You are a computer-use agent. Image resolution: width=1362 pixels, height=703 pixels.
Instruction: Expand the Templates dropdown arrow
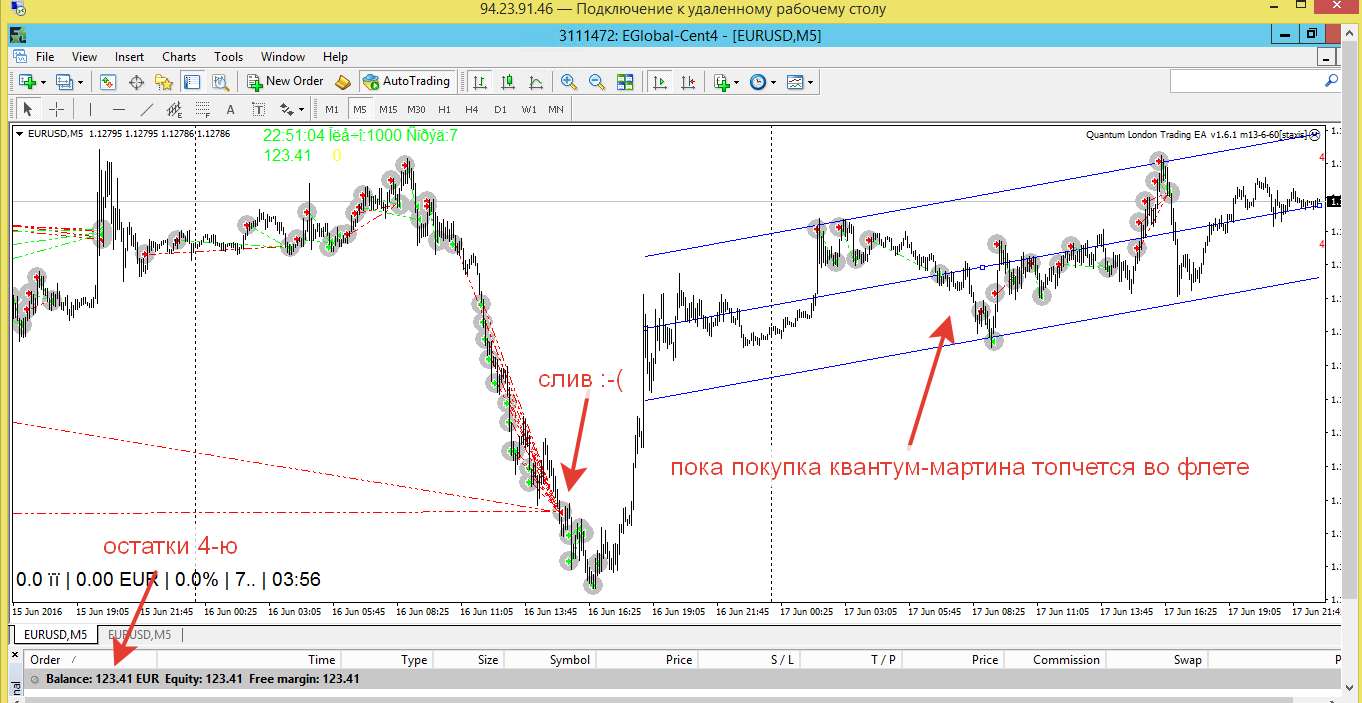pyautogui.click(x=811, y=83)
